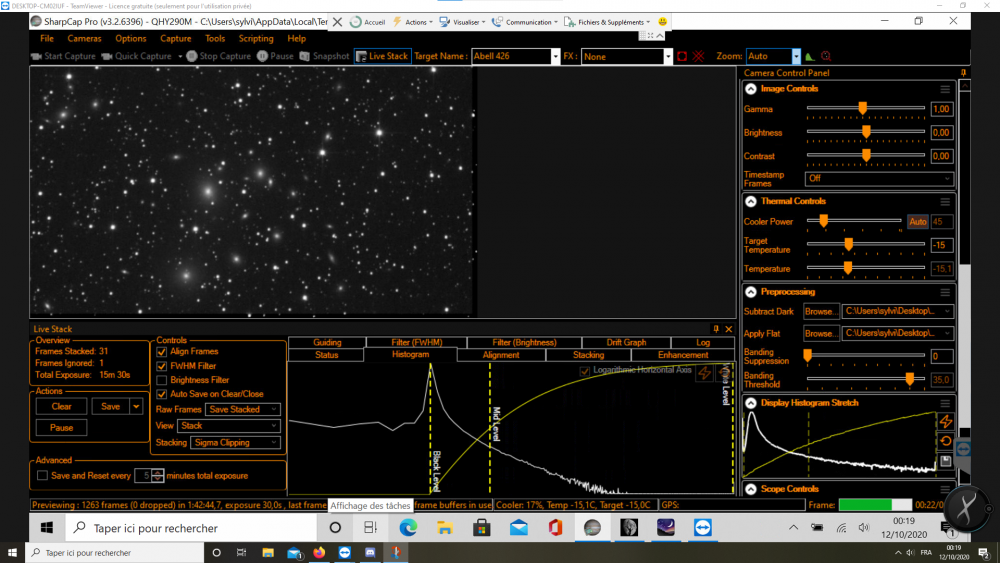Close the Live Stack panel
The width and height of the screenshot is (1000, 563).
[x=728, y=329]
